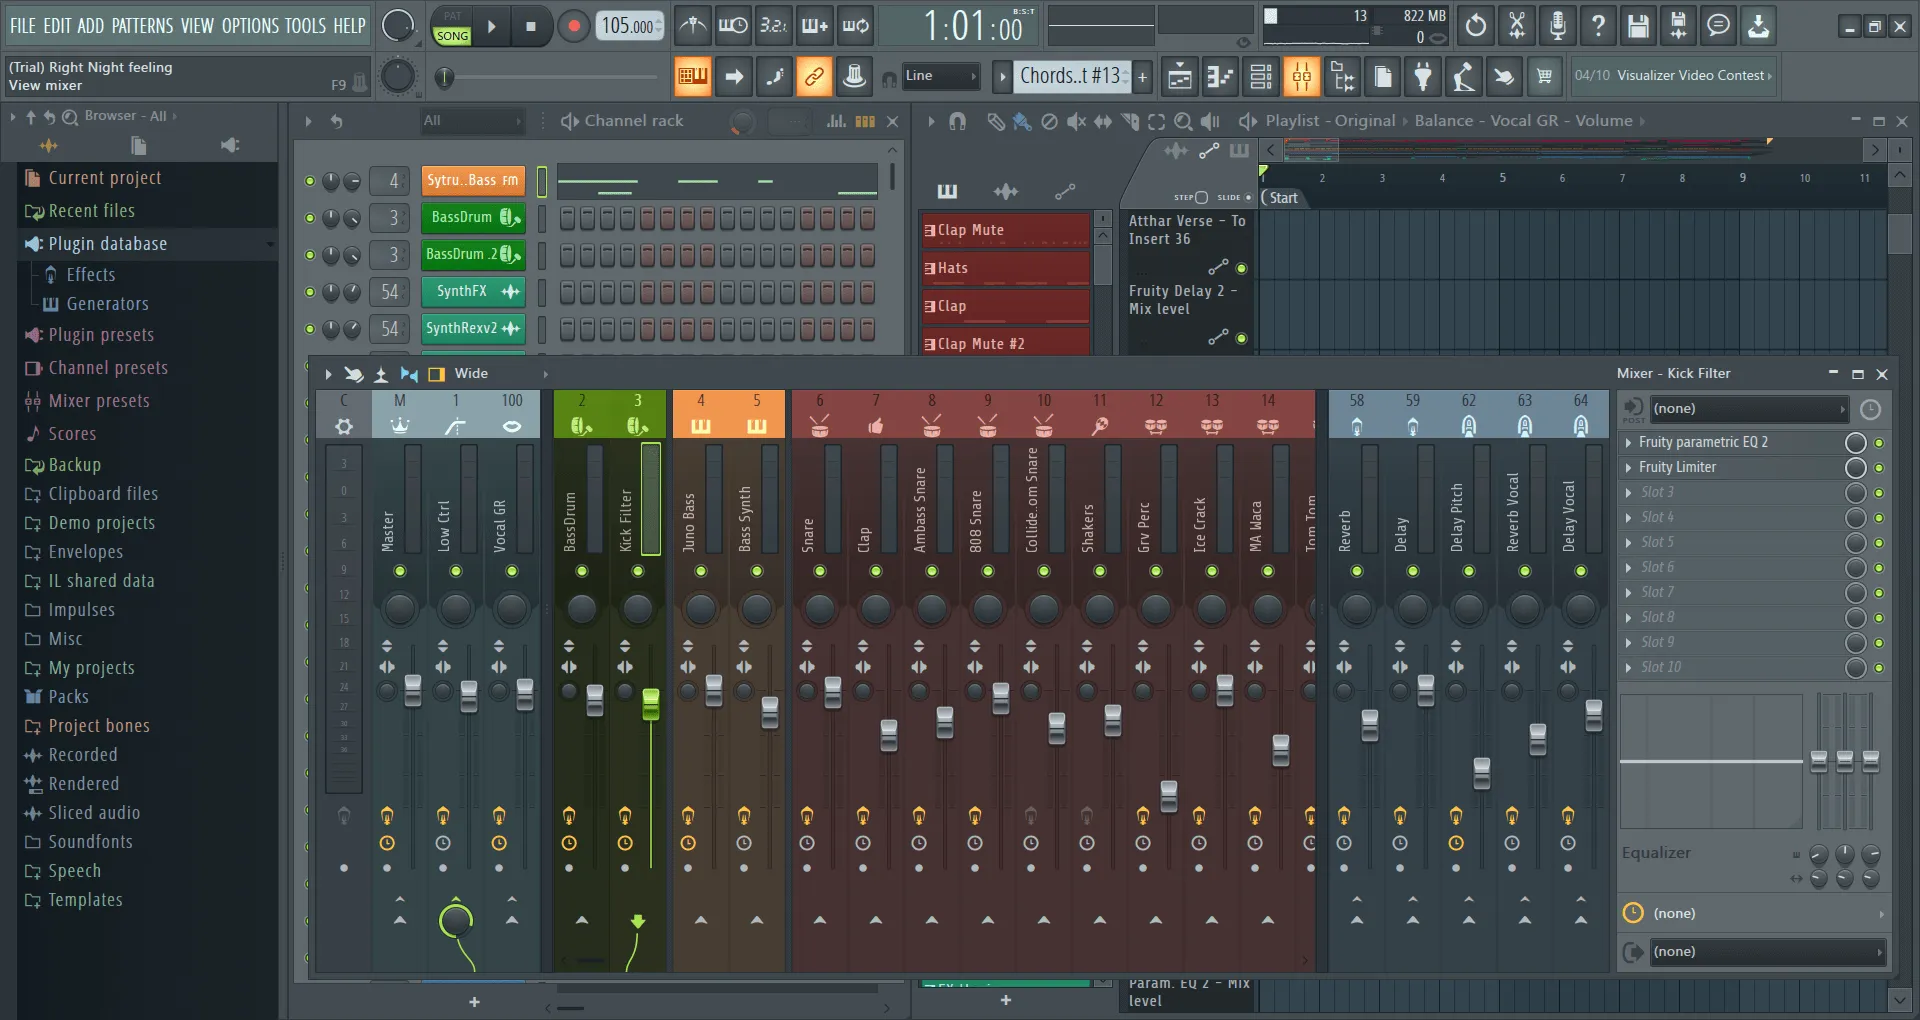Click the shopping cart content store icon
This screenshot has width=1920, height=1020.
pos(1545,76)
